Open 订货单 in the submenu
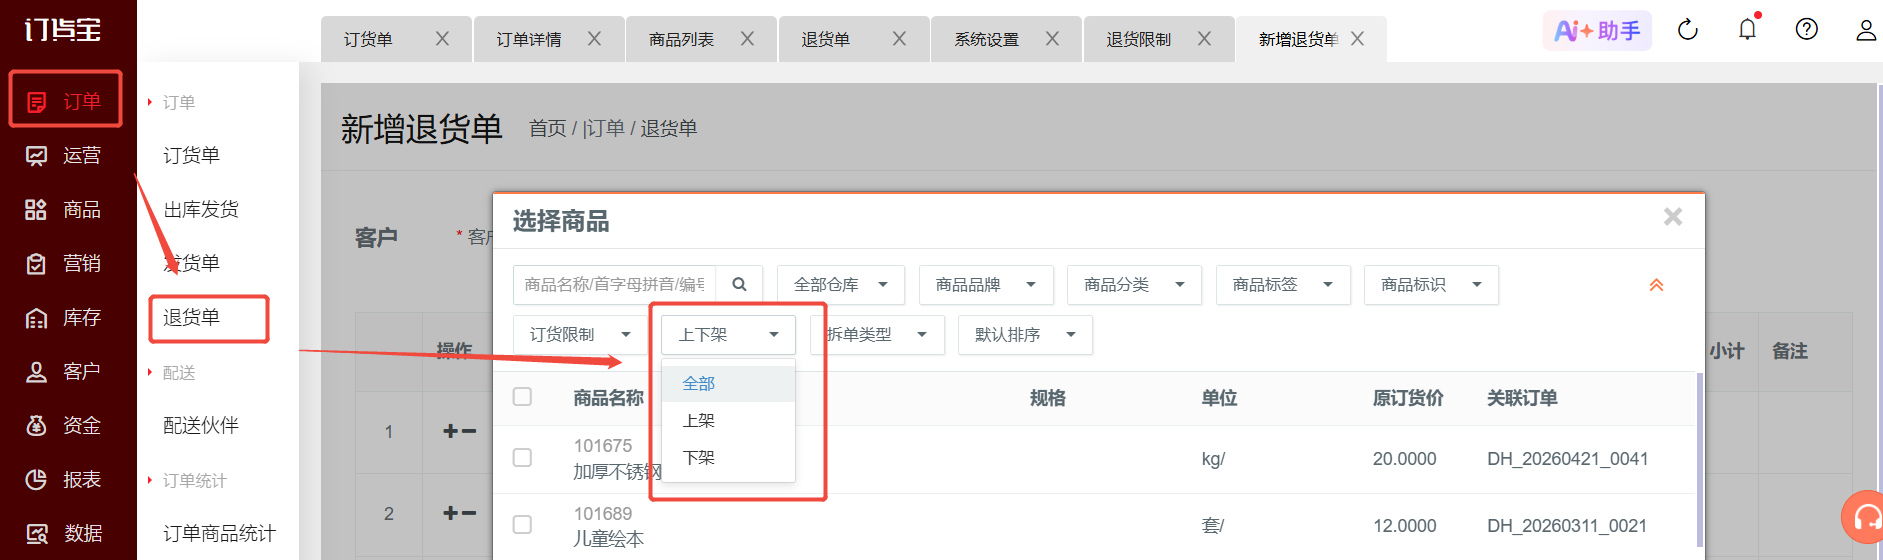The height and width of the screenshot is (560, 1883). (191, 155)
